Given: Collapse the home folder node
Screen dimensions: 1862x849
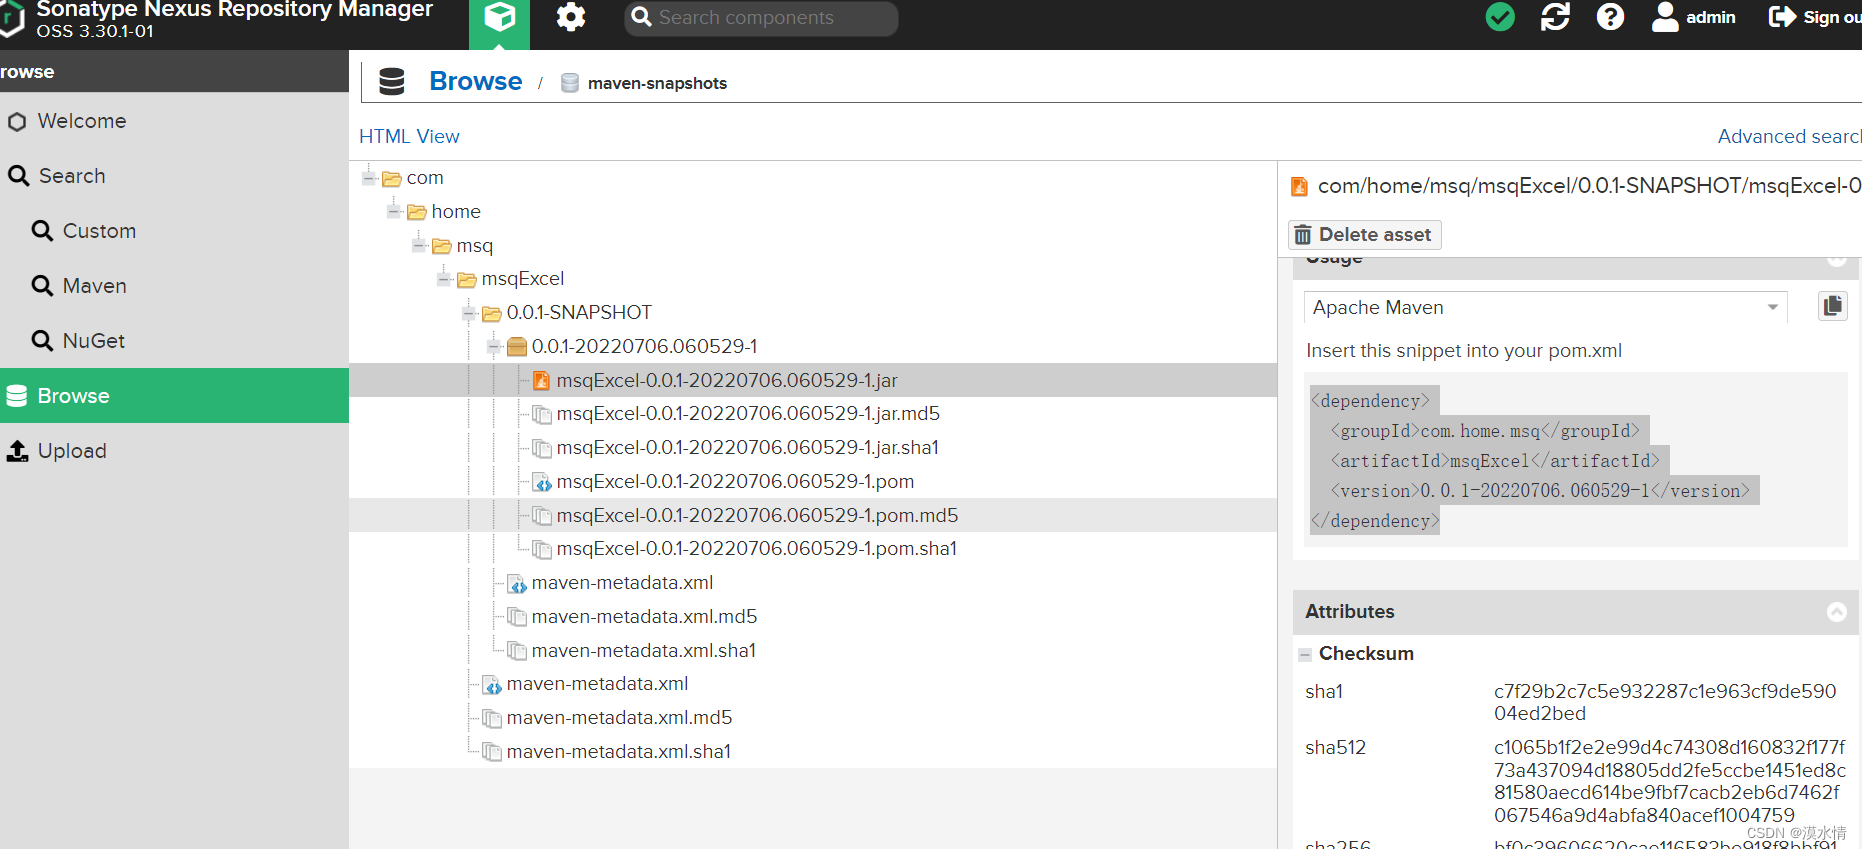Looking at the screenshot, I should (394, 212).
